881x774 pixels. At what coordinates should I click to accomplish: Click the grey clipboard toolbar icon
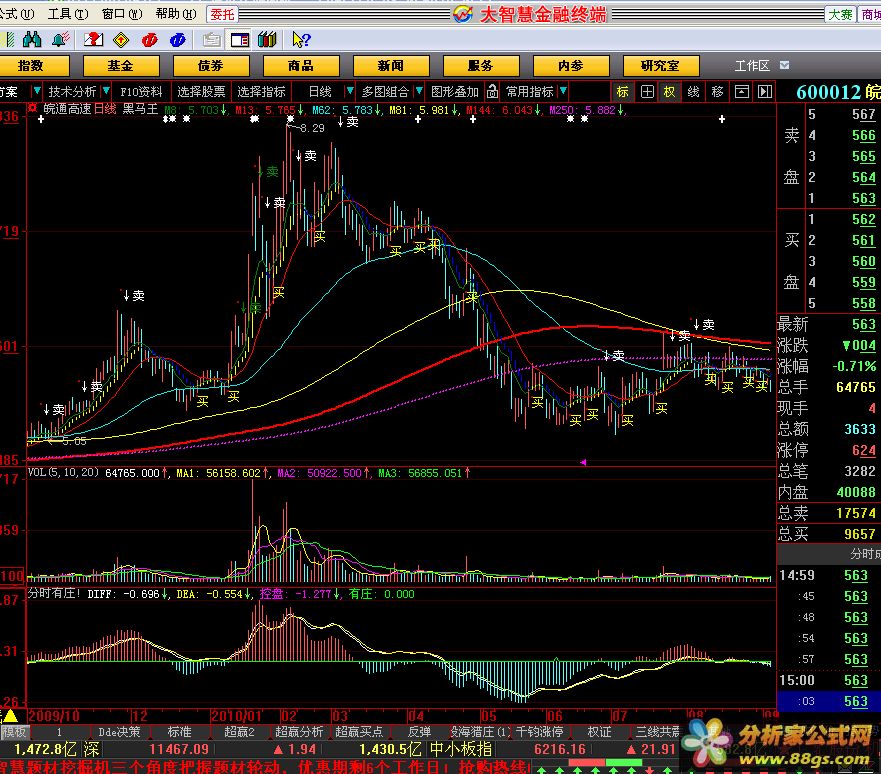click(x=211, y=39)
